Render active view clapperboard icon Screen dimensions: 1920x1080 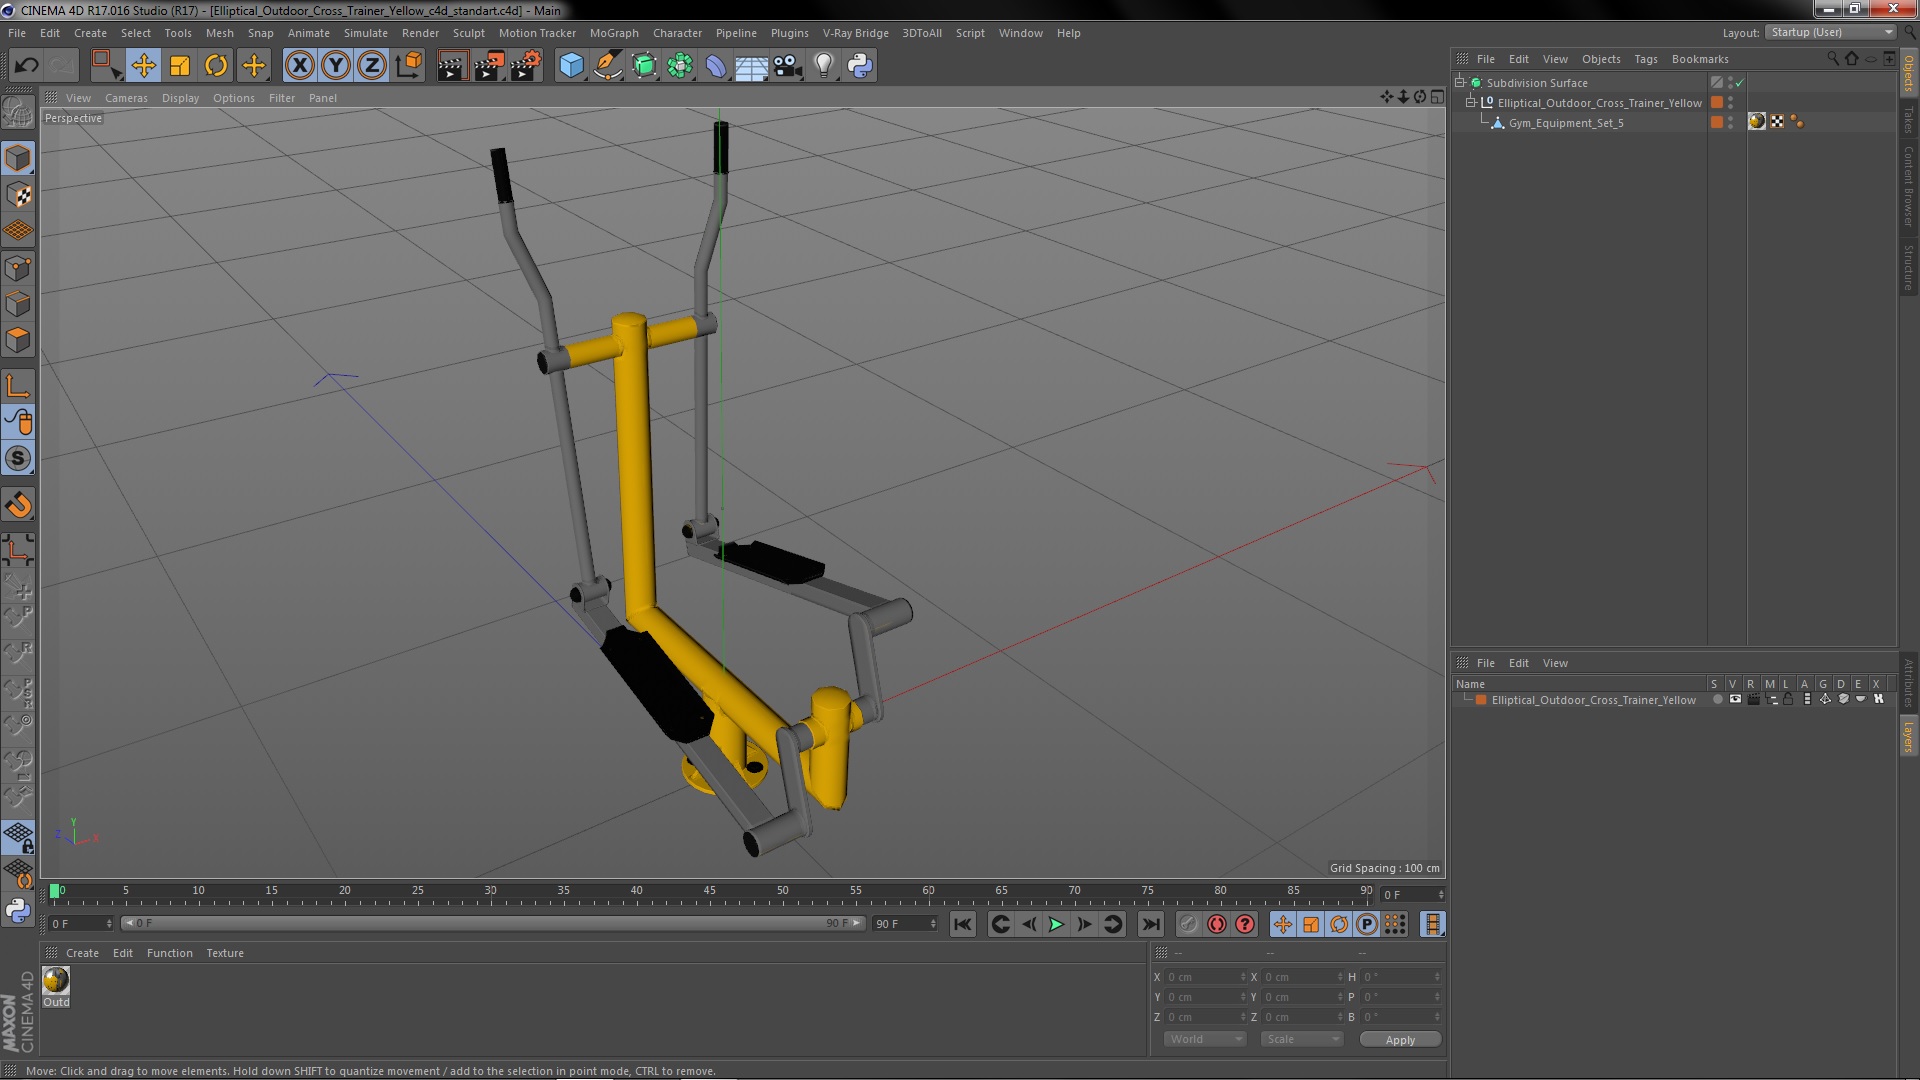(452, 66)
